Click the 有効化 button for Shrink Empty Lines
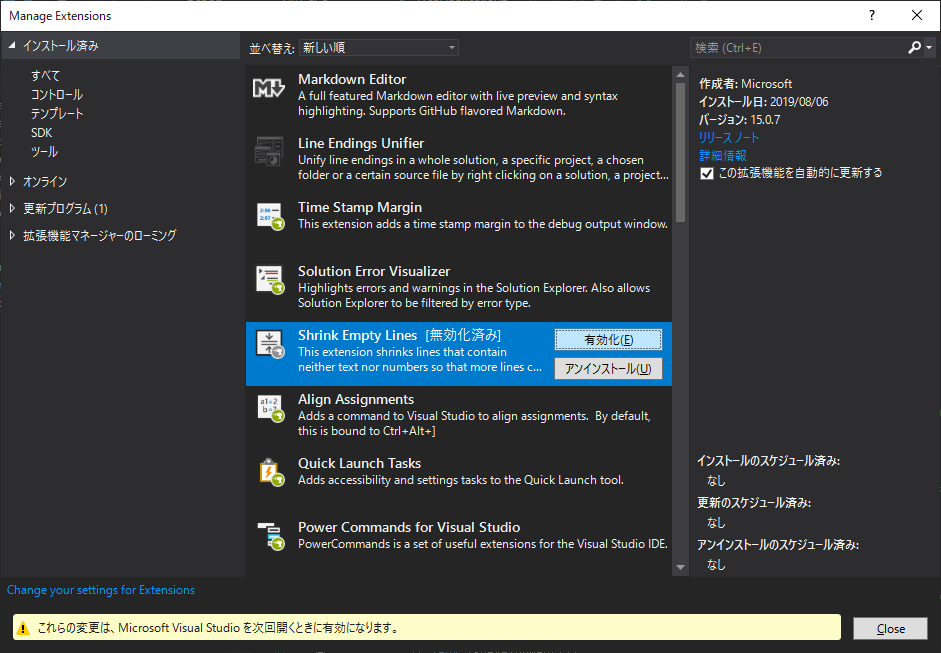941x653 pixels. point(608,339)
